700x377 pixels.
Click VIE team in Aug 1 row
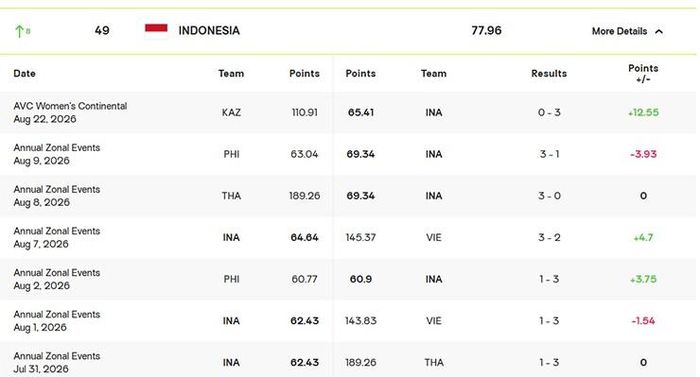click(433, 321)
